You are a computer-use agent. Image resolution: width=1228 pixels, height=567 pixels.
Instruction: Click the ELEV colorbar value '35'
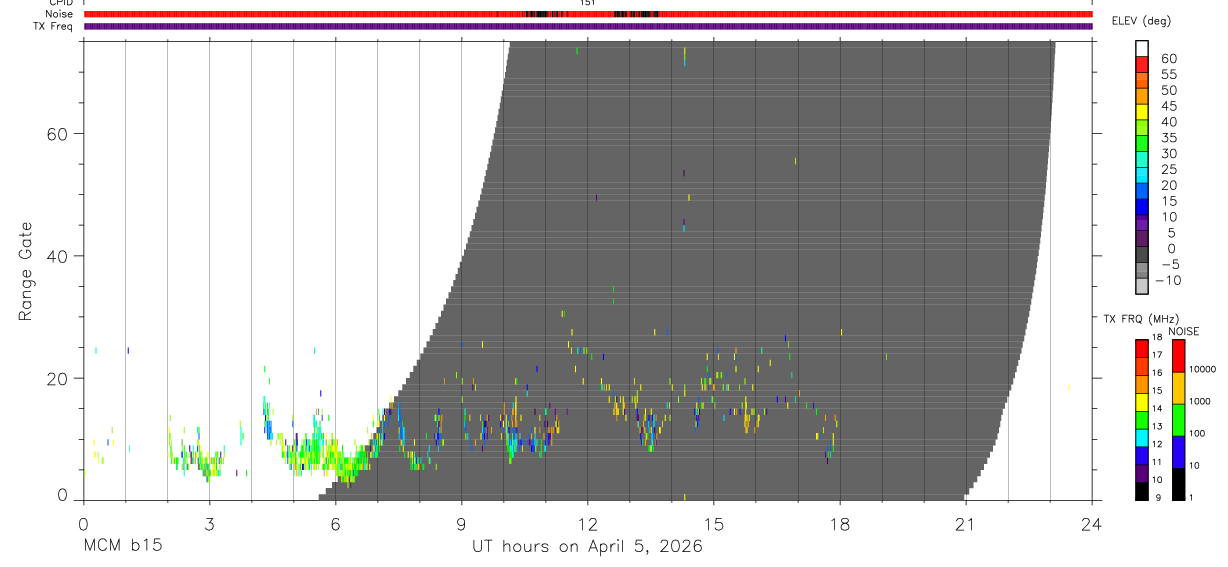(x=1168, y=138)
